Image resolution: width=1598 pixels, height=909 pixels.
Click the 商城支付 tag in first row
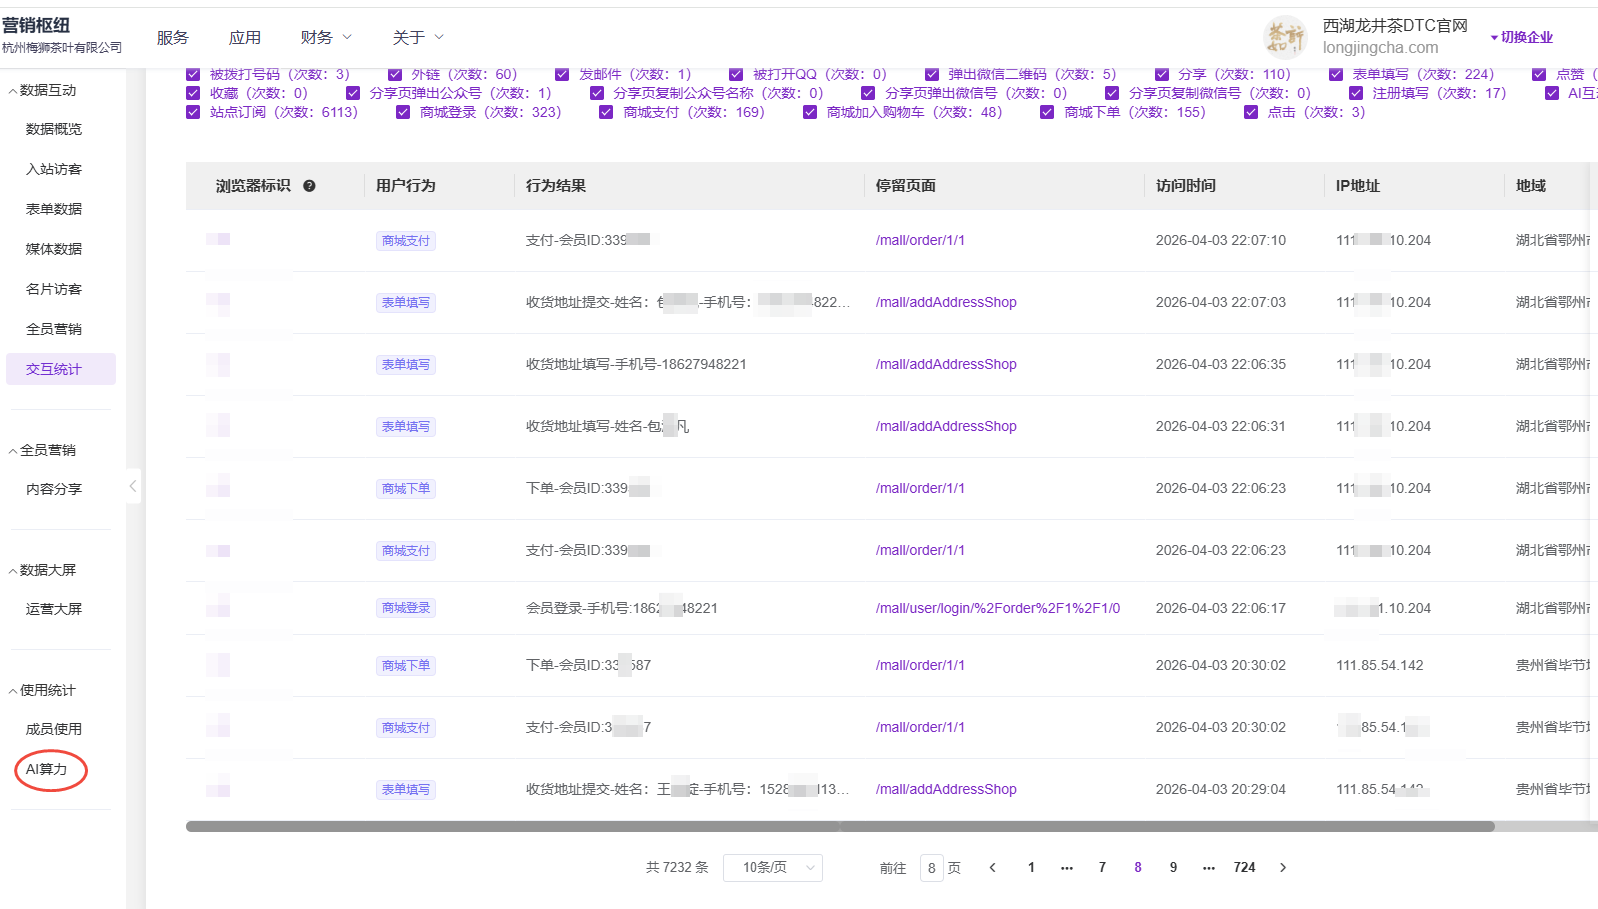pos(405,241)
